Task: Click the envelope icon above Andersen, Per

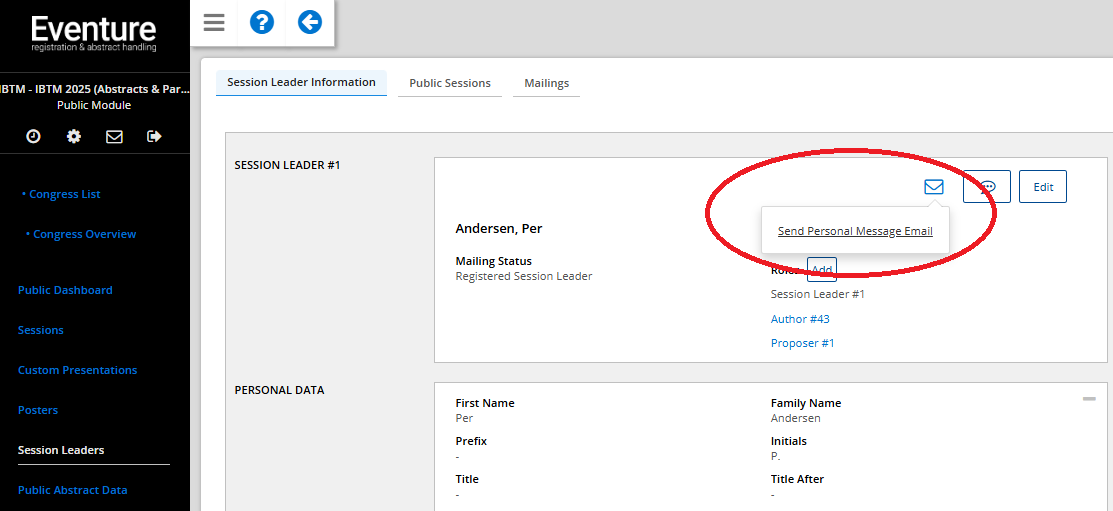Action: pos(934,187)
